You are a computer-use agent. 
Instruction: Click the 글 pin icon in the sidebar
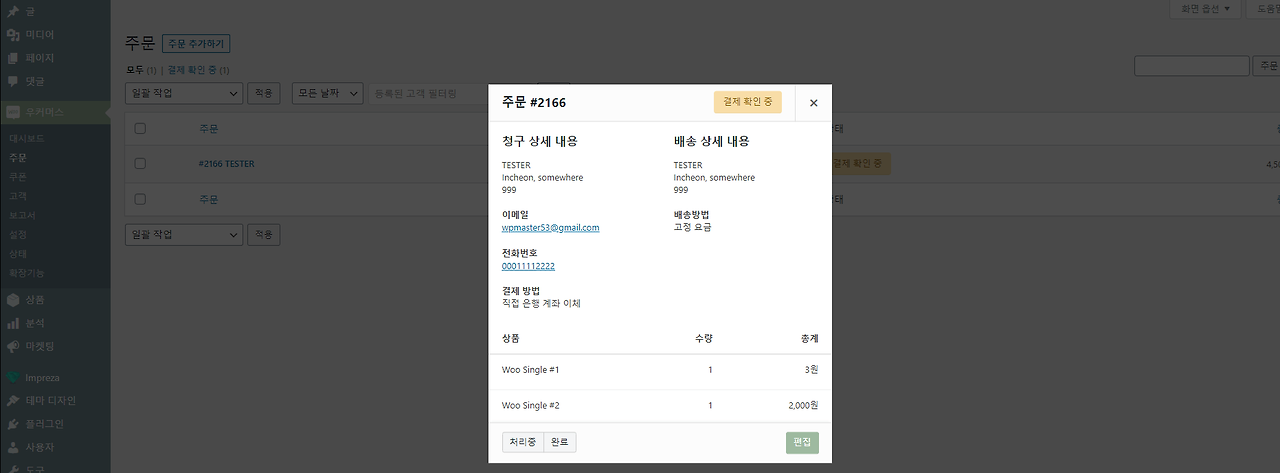point(13,10)
